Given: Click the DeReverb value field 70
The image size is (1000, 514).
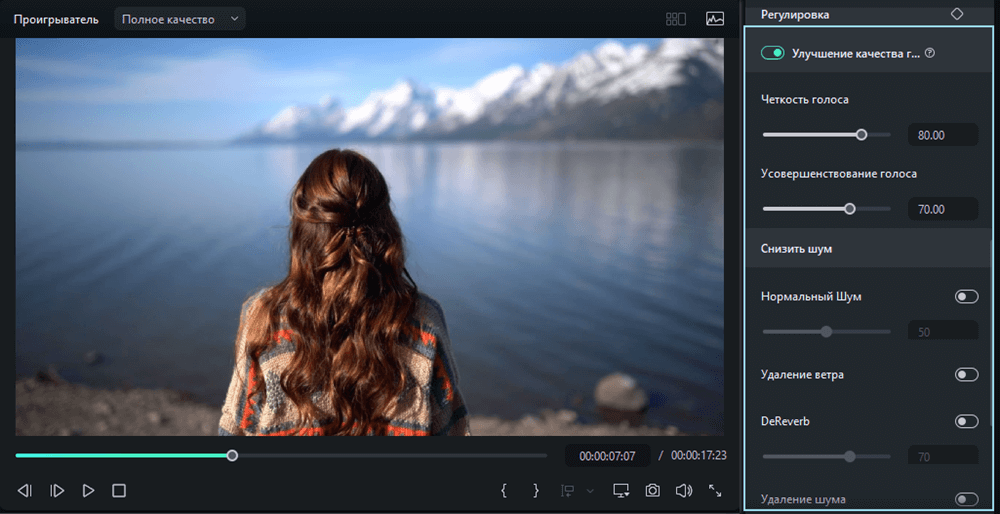Looking at the screenshot, I should (943, 457).
